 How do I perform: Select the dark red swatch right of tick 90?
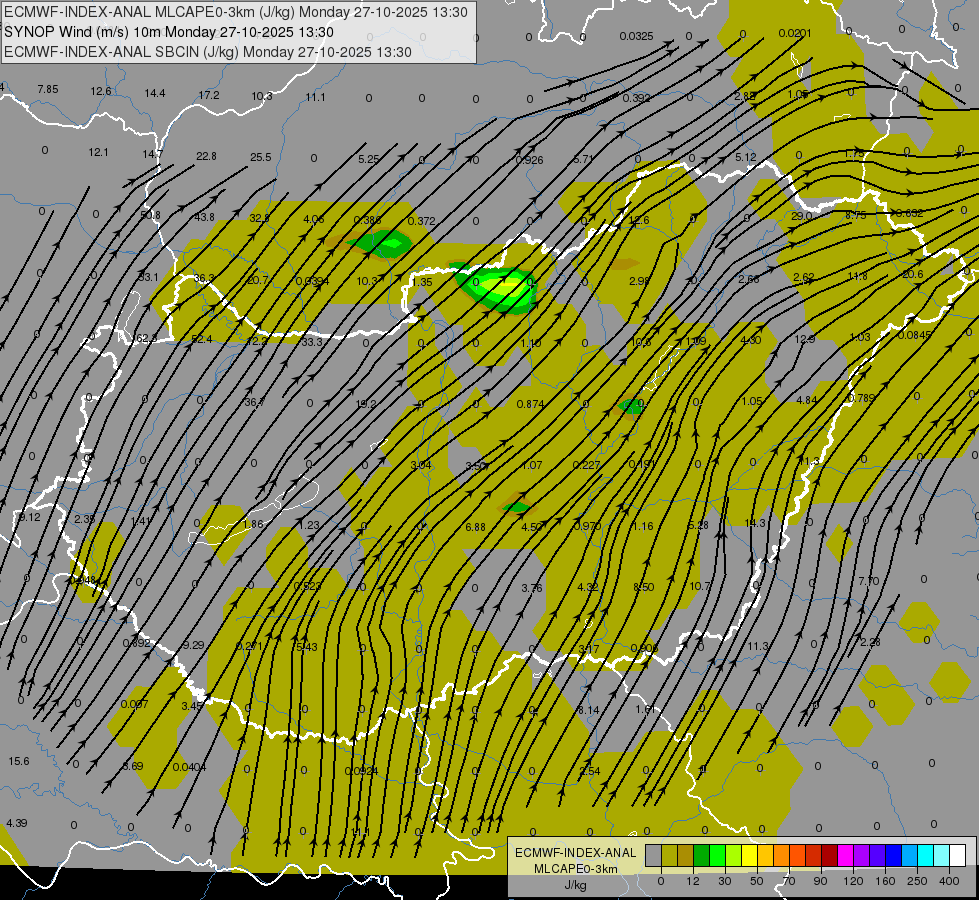click(x=829, y=856)
